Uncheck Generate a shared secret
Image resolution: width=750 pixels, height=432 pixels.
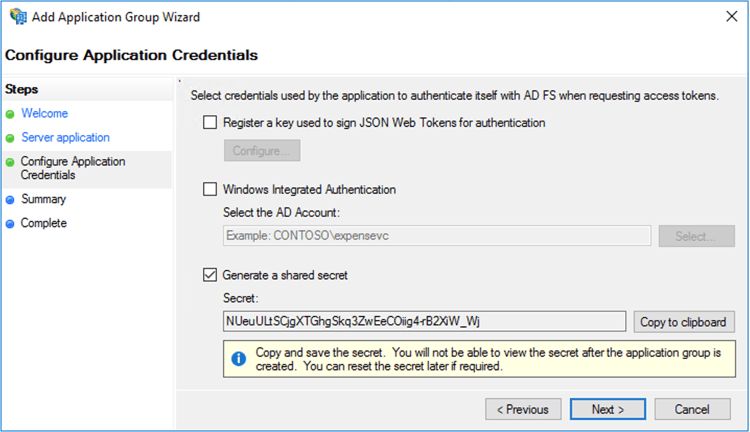coord(210,275)
